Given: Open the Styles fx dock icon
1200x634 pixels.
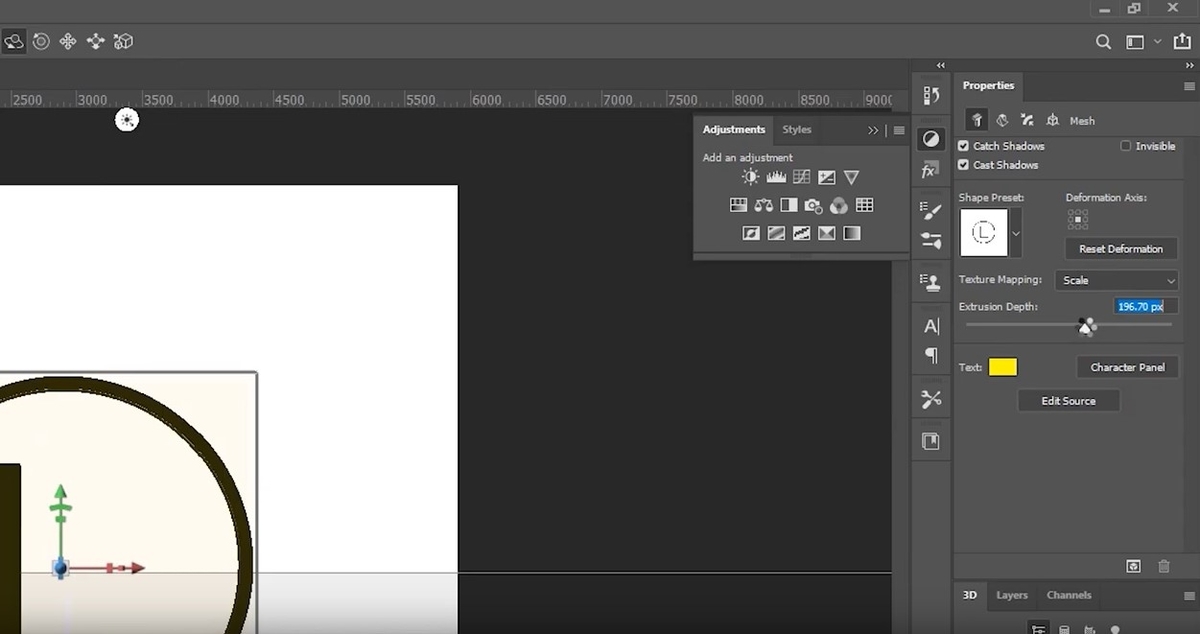Looking at the screenshot, I should [931, 171].
